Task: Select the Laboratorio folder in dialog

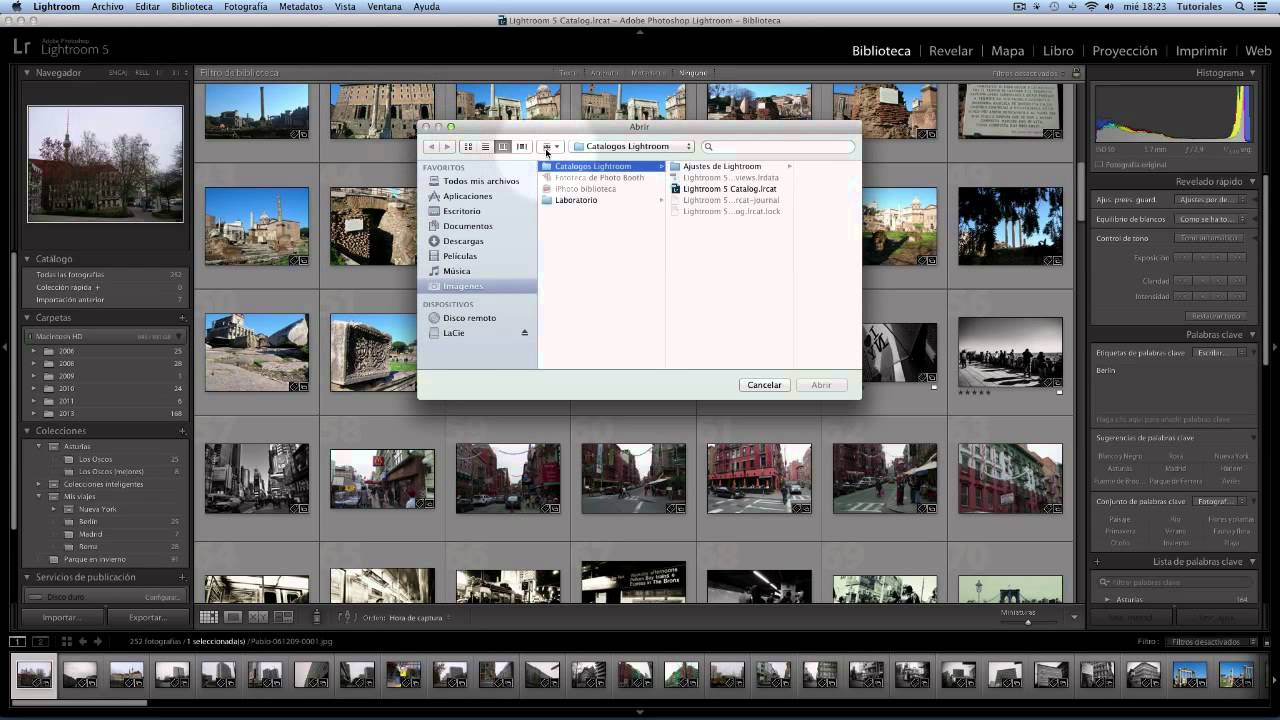Action: click(x=576, y=200)
